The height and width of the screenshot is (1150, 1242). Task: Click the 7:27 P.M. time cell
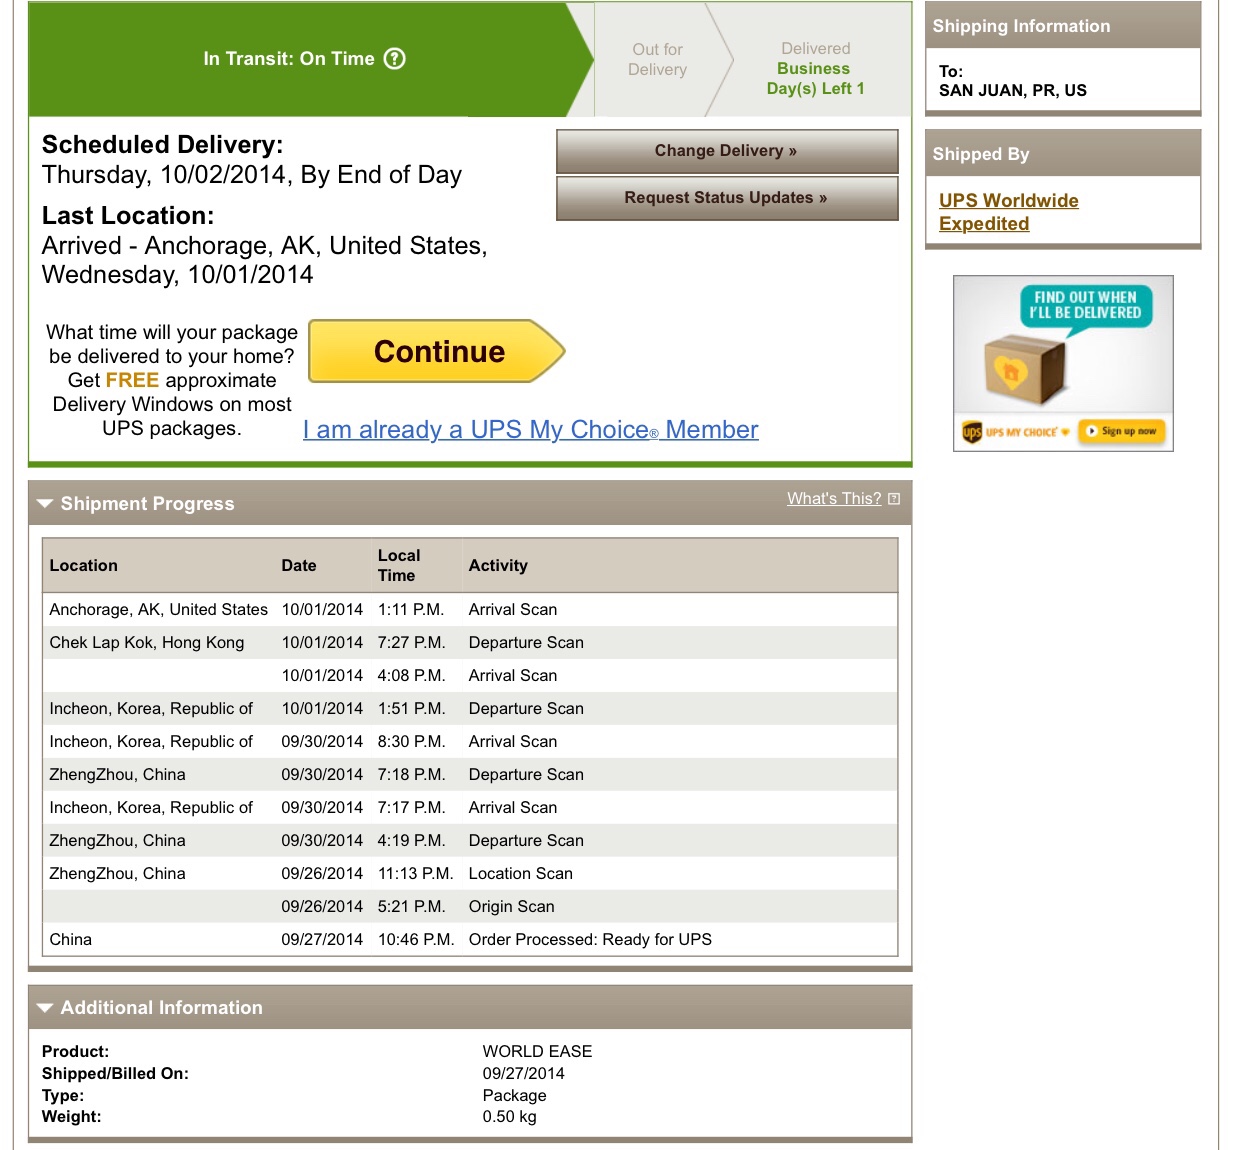click(x=411, y=643)
